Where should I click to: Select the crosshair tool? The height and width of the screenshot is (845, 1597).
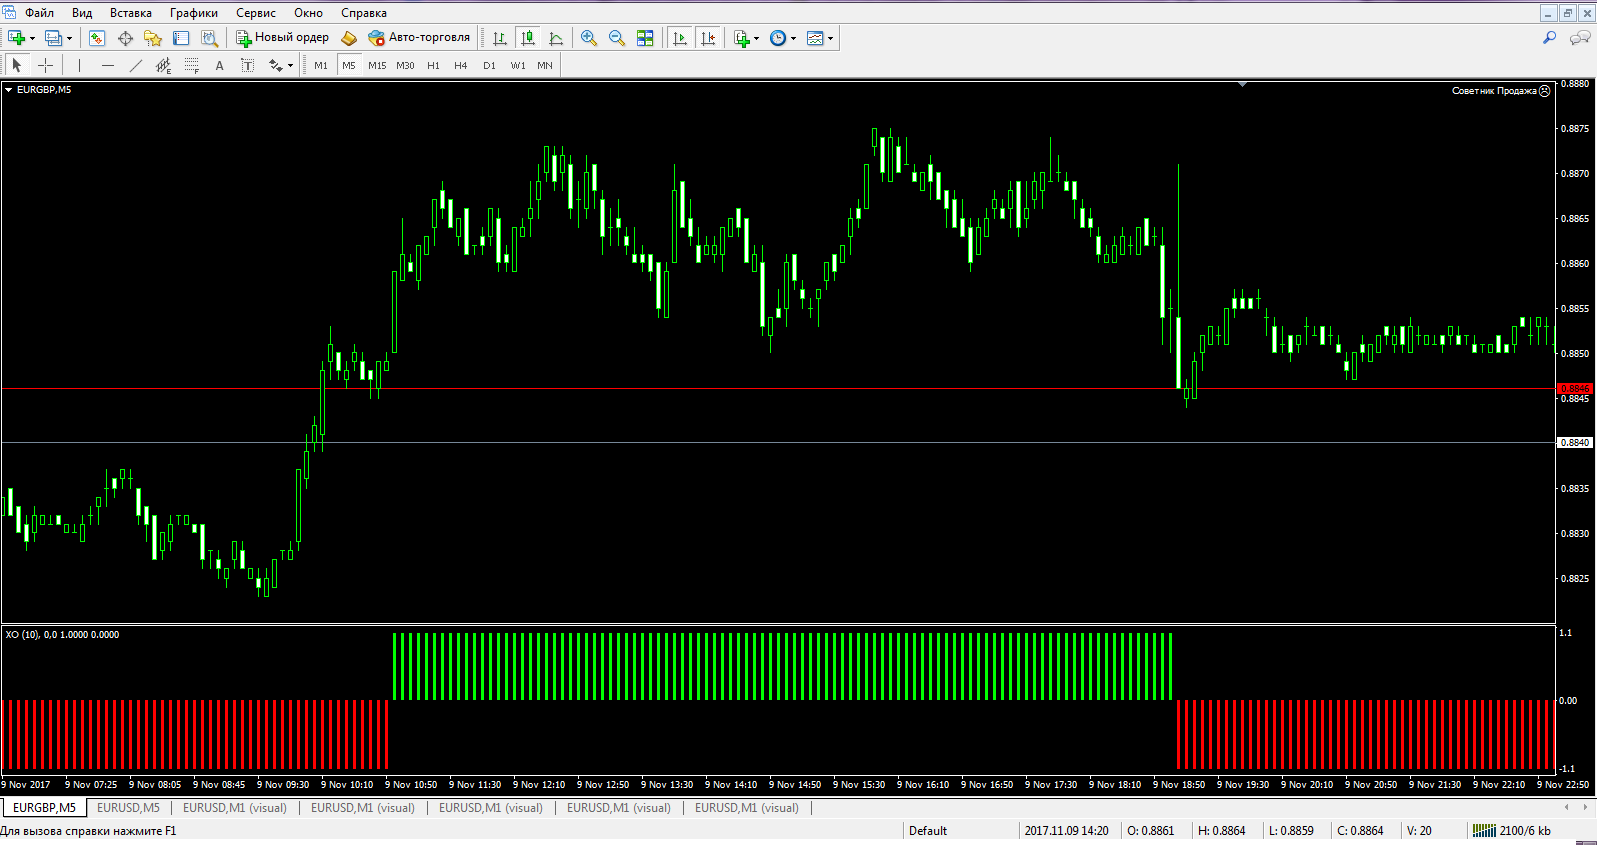[x=45, y=65]
